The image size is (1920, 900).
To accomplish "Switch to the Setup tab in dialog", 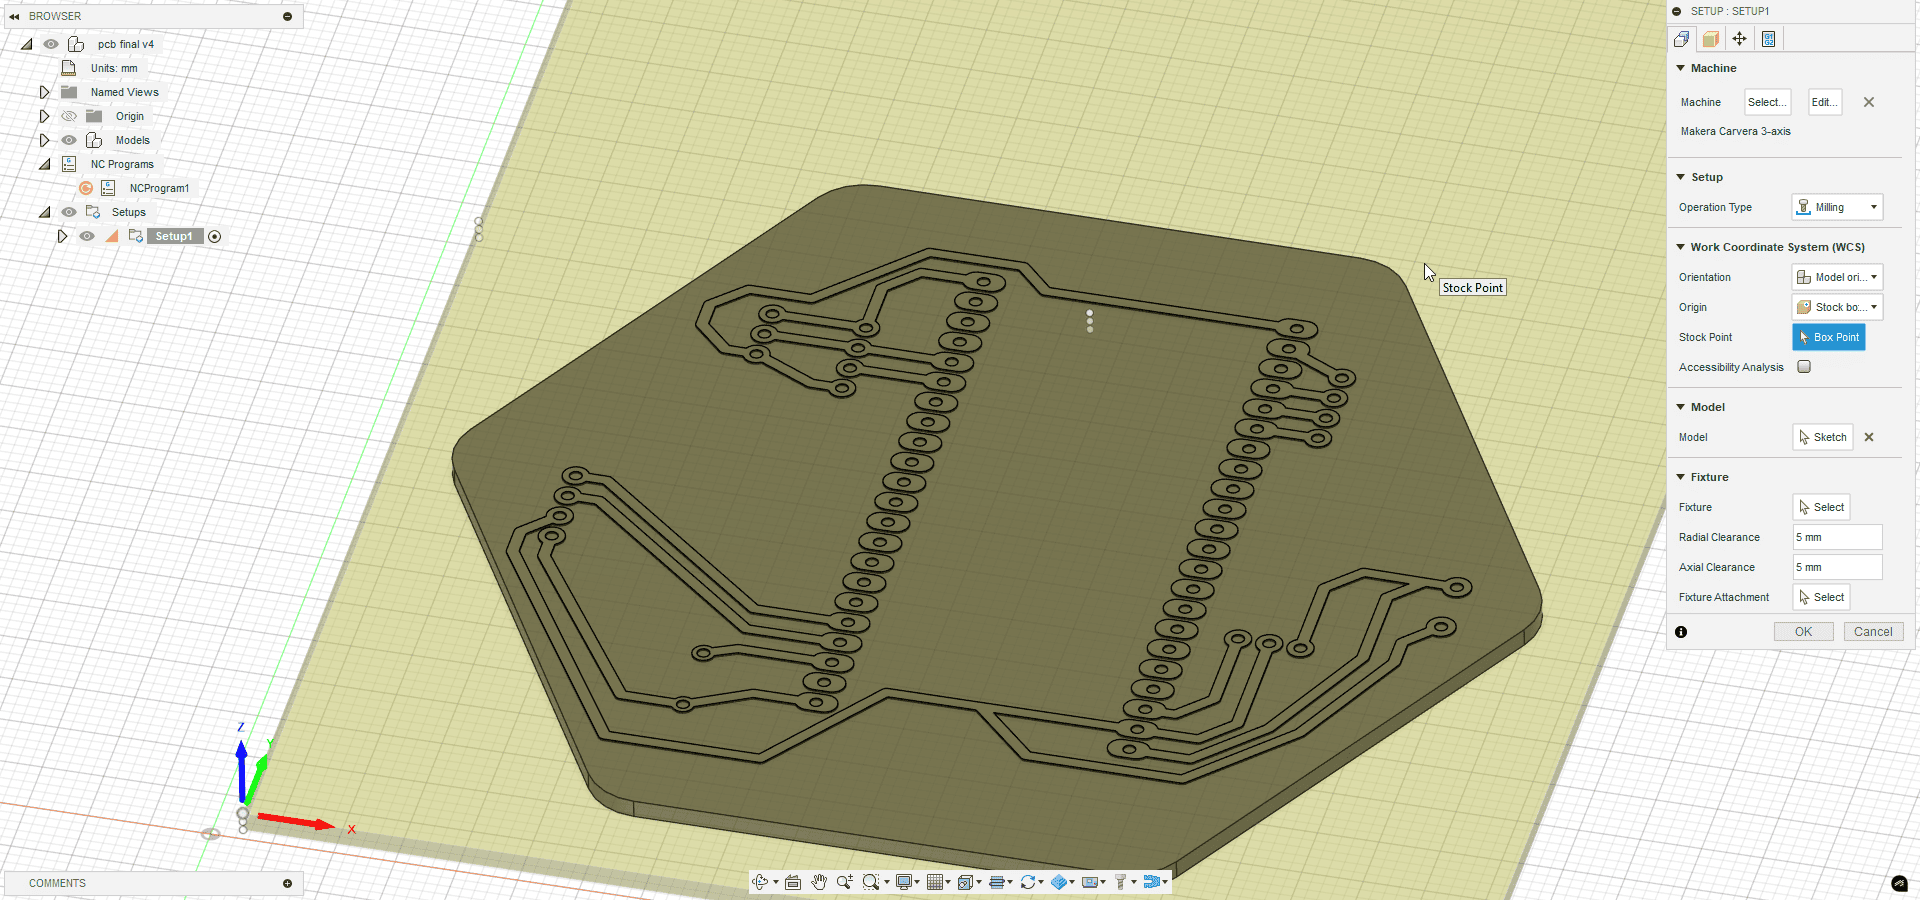I will coord(1682,39).
